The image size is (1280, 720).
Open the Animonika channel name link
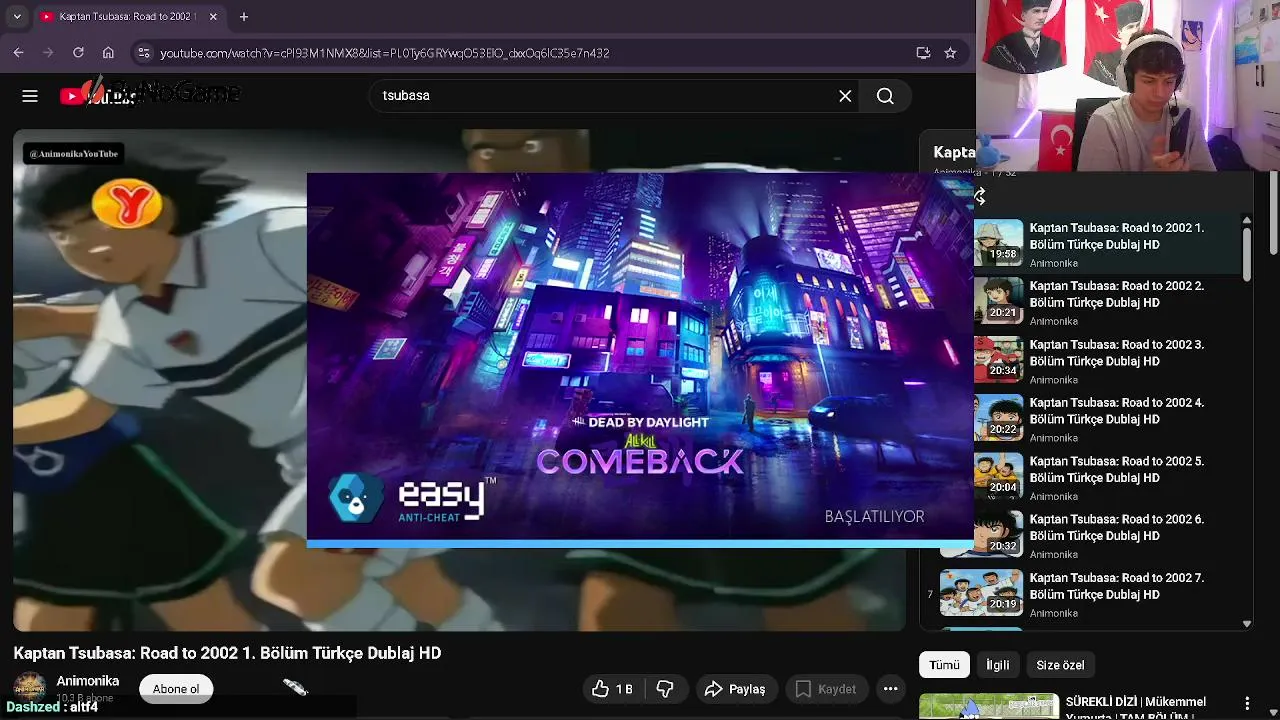(88, 681)
